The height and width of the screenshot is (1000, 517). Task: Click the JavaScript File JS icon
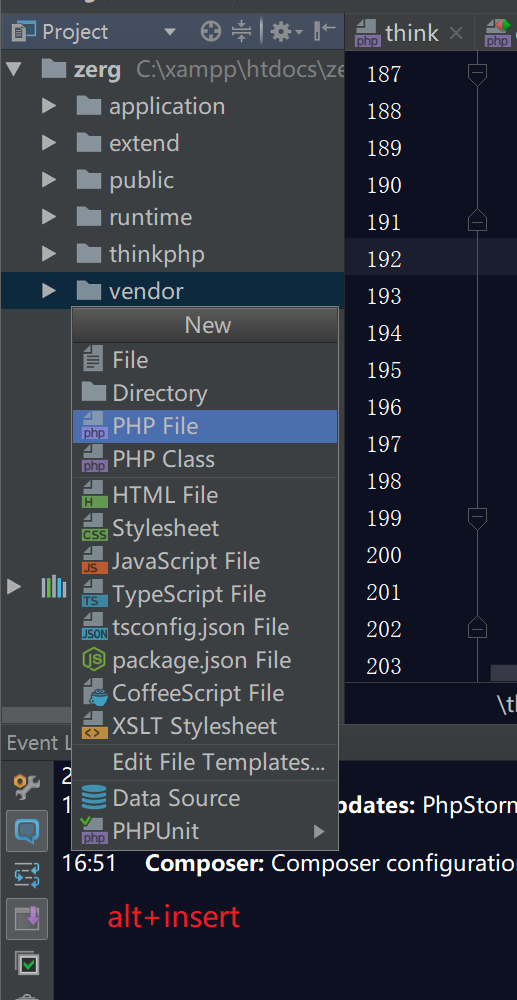[x=94, y=562]
